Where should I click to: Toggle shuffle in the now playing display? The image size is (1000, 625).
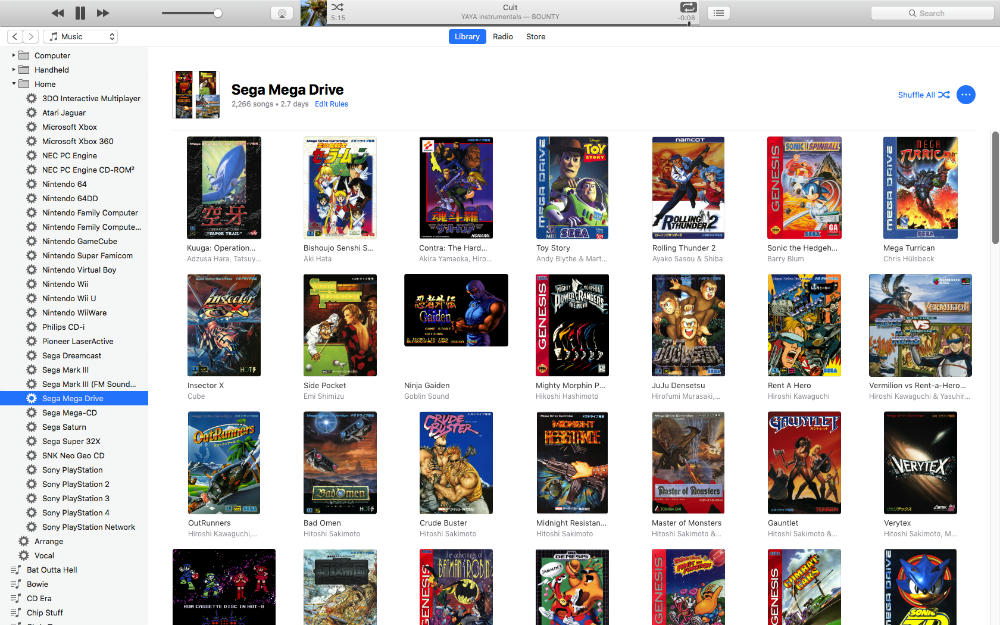pyautogui.click(x=337, y=7)
